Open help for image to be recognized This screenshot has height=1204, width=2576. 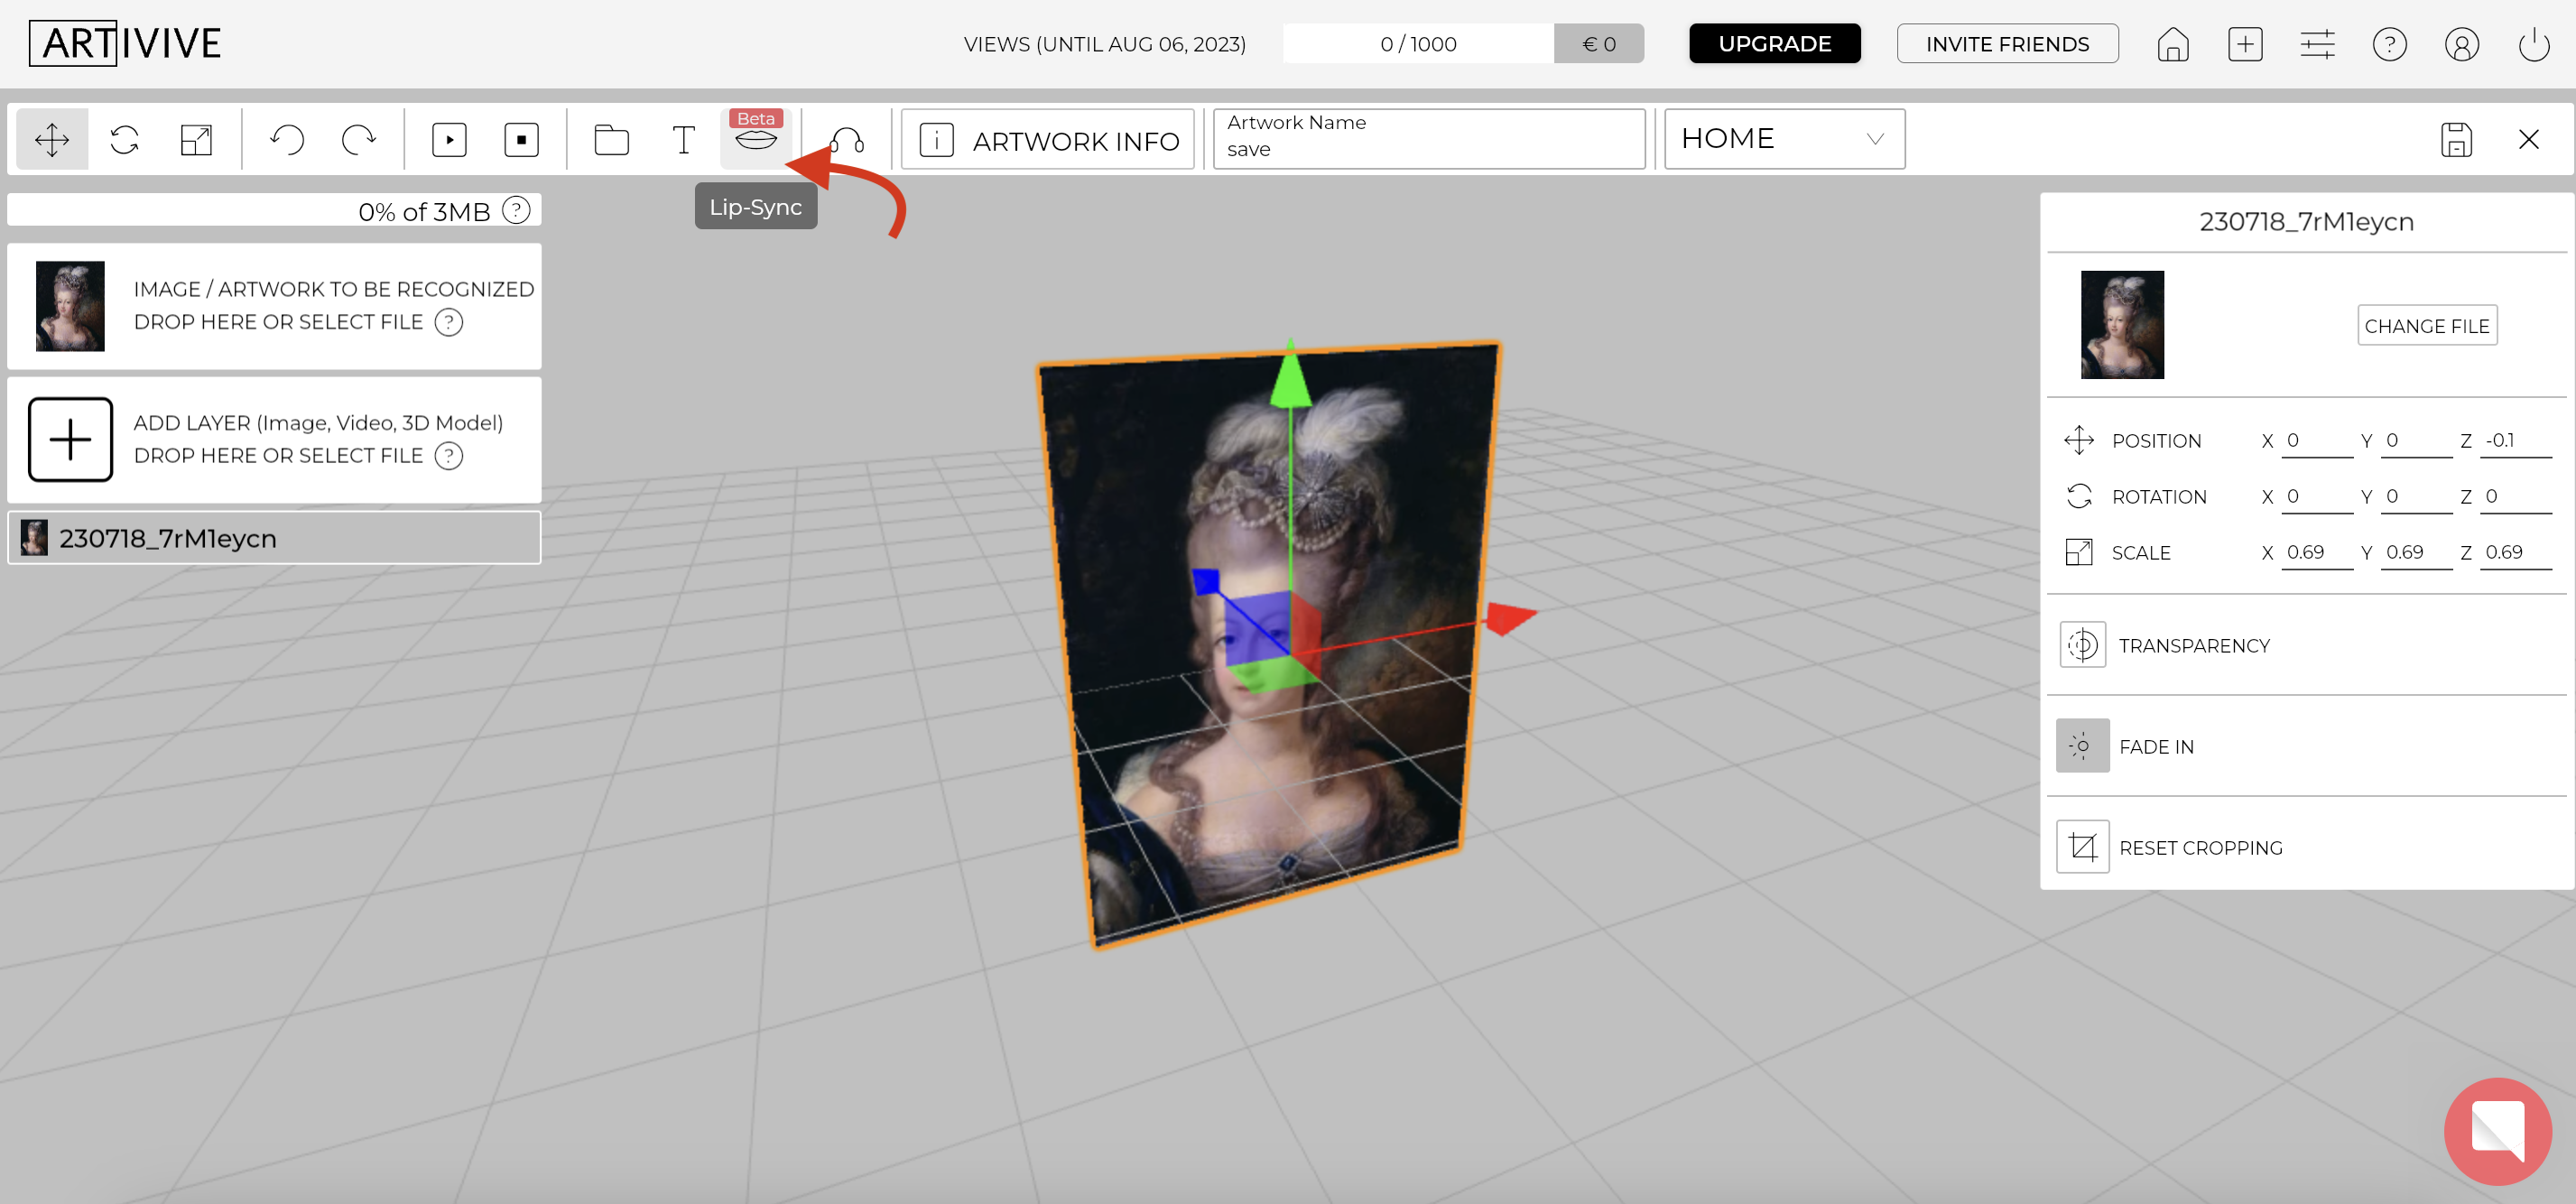449,322
